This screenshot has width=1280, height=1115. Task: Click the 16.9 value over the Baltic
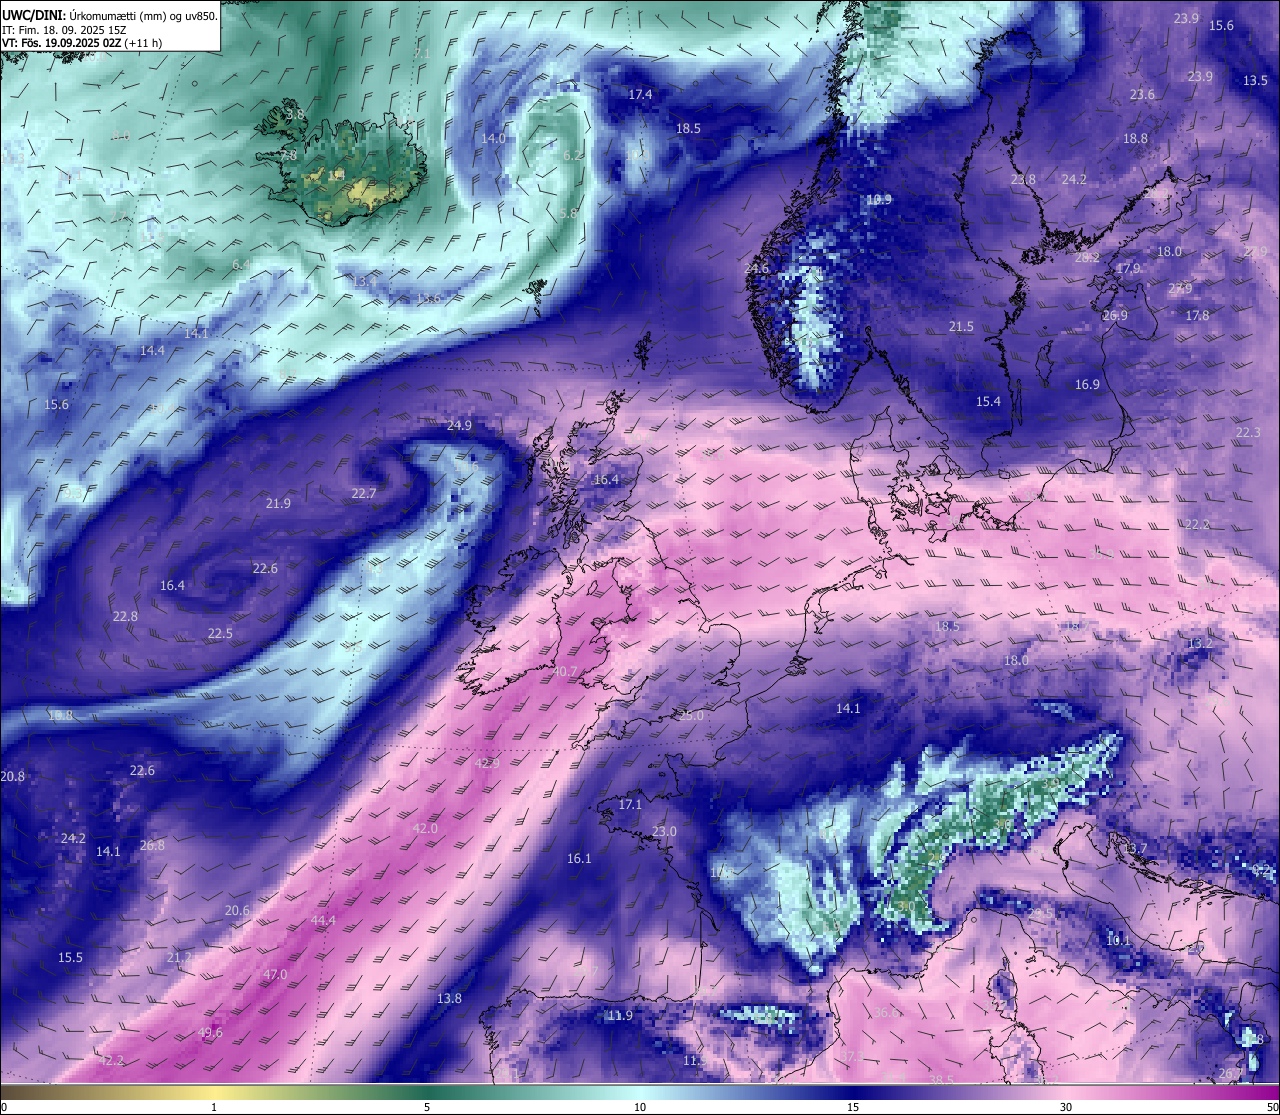pos(1087,384)
